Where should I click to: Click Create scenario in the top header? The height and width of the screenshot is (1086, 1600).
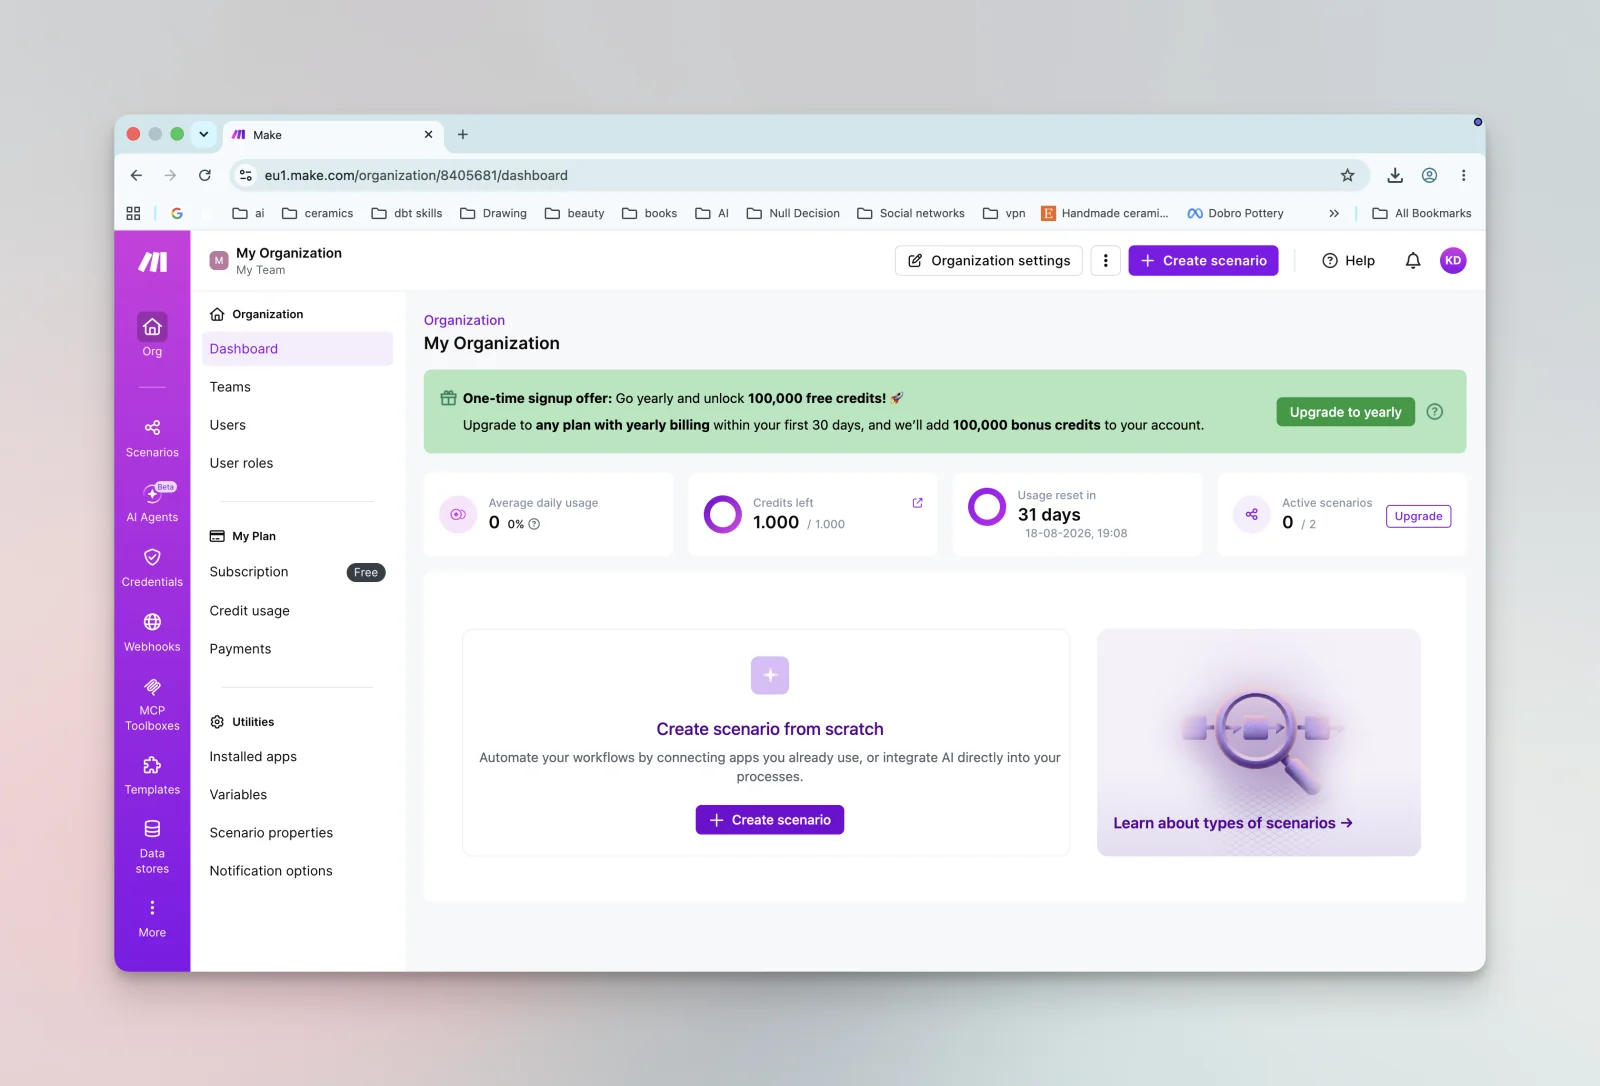(x=1203, y=261)
